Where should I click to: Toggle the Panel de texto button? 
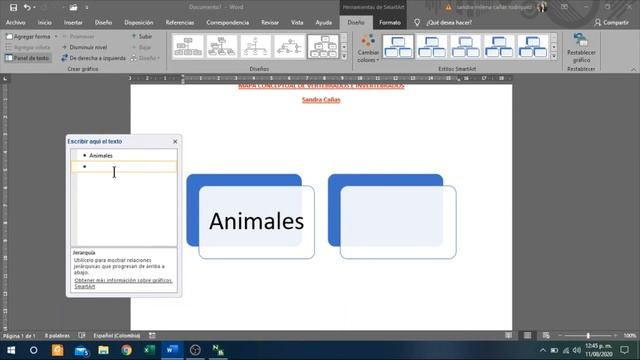point(28,58)
